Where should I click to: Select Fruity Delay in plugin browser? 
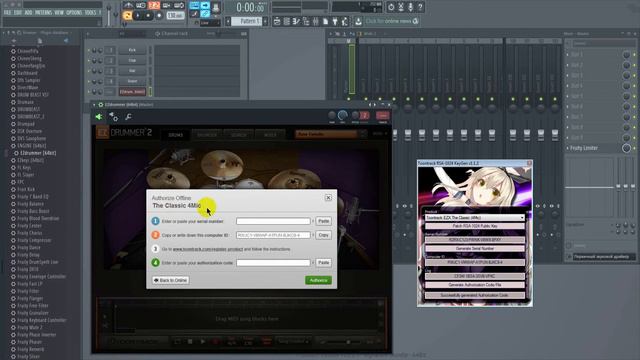pos(28,255)
